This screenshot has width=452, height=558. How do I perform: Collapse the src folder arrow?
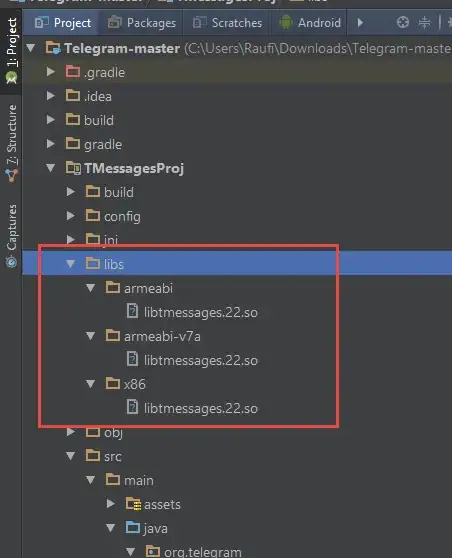tap(71, 456)
